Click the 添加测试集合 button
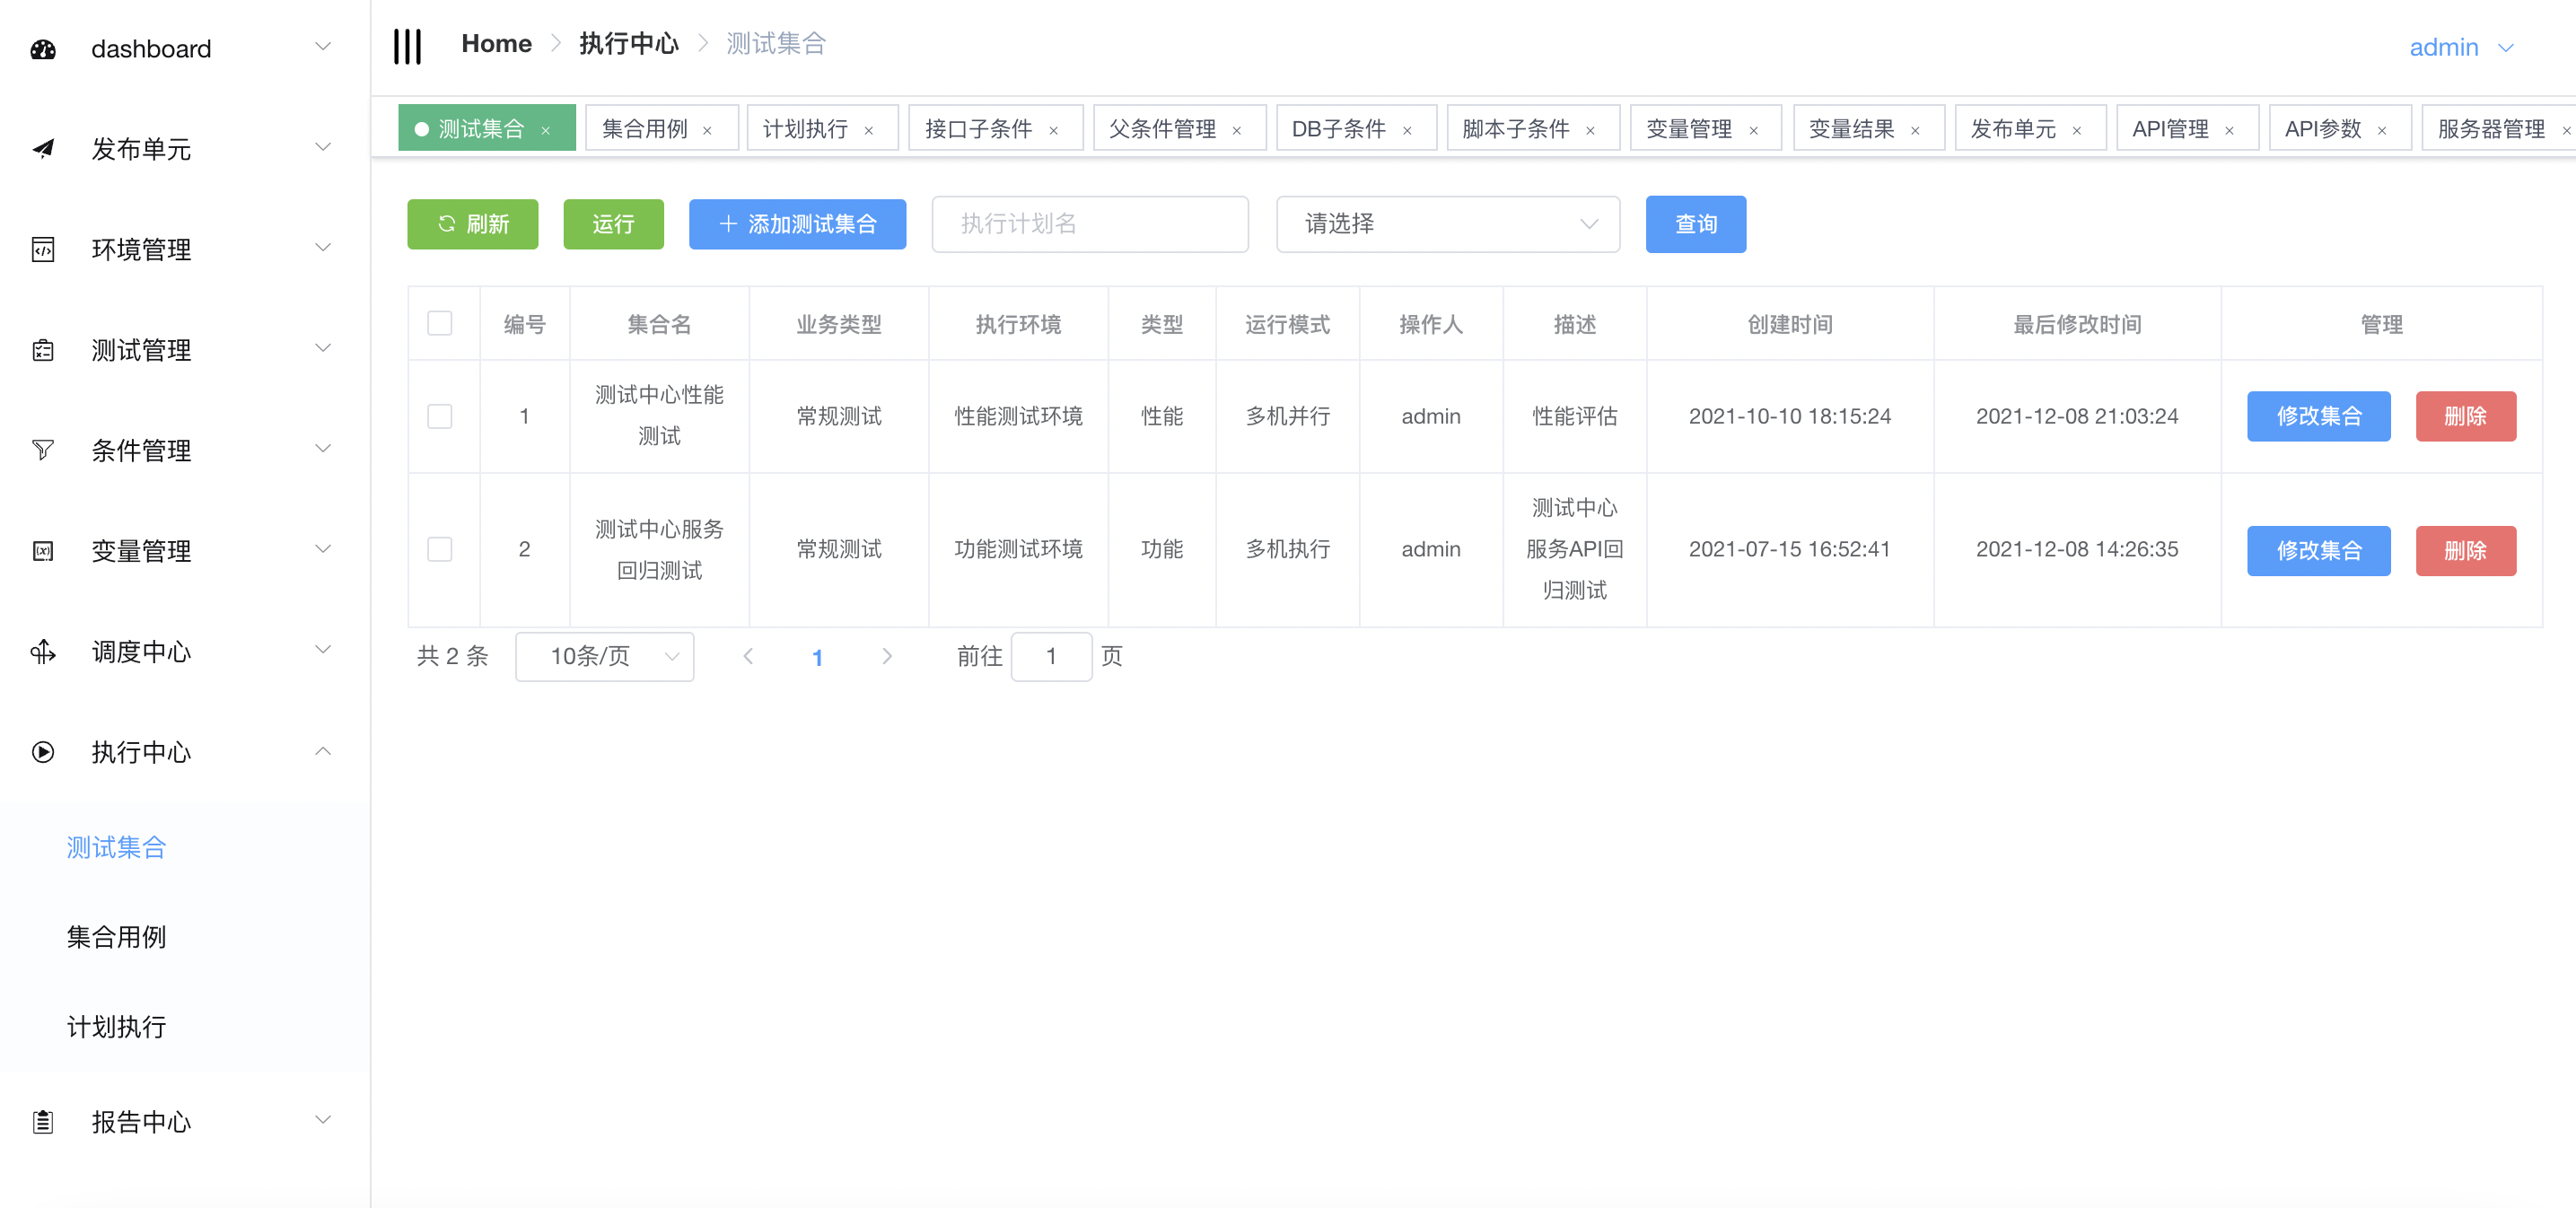2576x1208 pixels. 798,224
